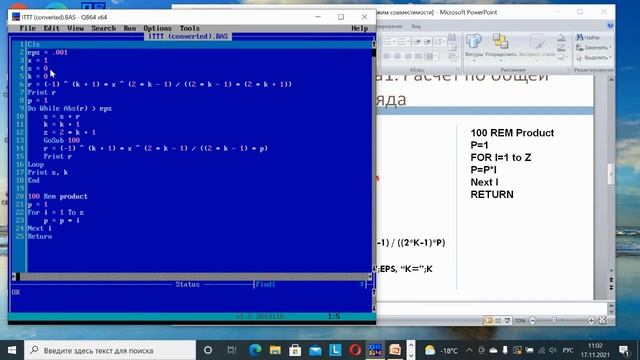Click the zoom in plus button in PowerPoint
640x360 pixels.
point(591,321)
